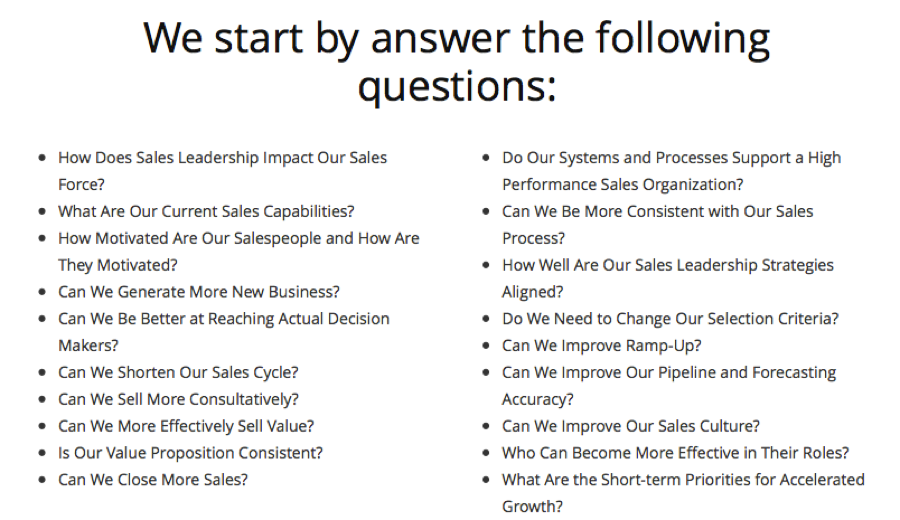Click 'Can We Close More Sales?'
900x520 pixels.
tap(153, 480)
